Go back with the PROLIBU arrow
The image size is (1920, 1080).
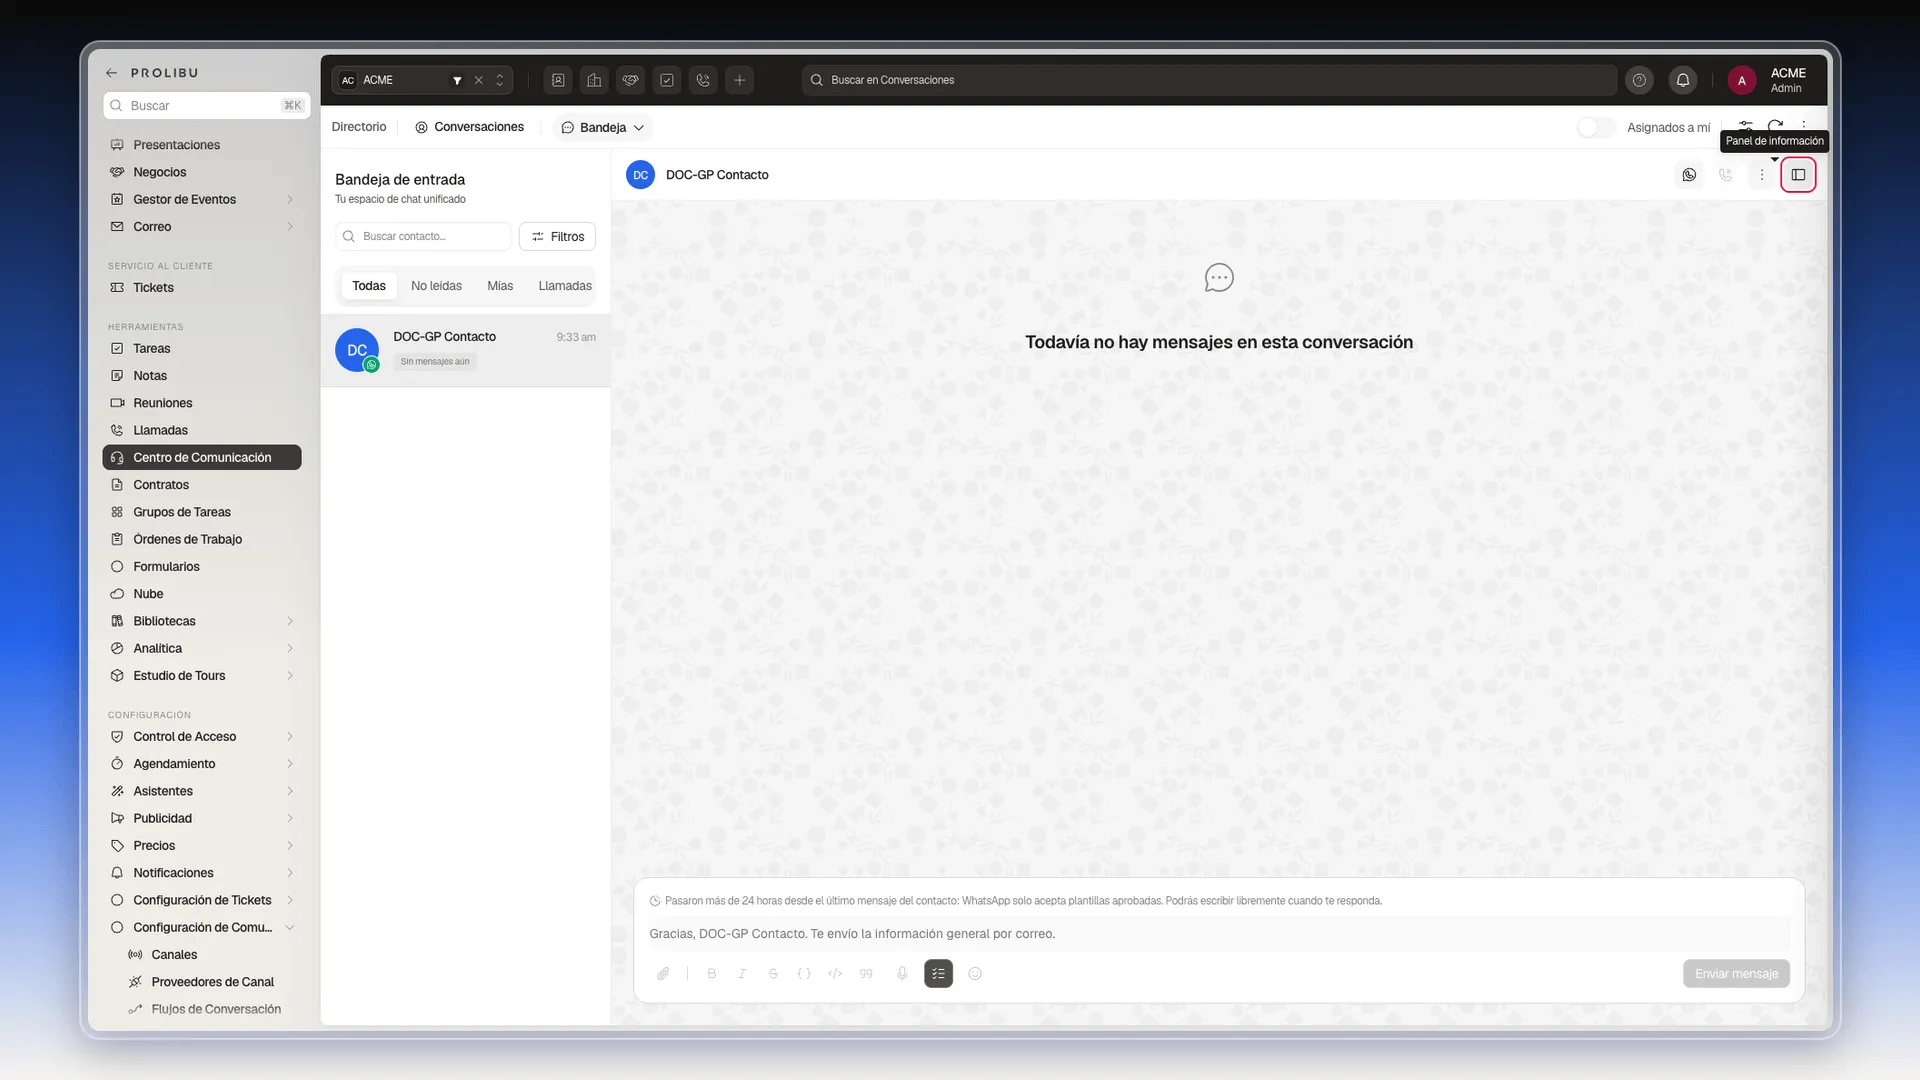click(x=112, y=73)
